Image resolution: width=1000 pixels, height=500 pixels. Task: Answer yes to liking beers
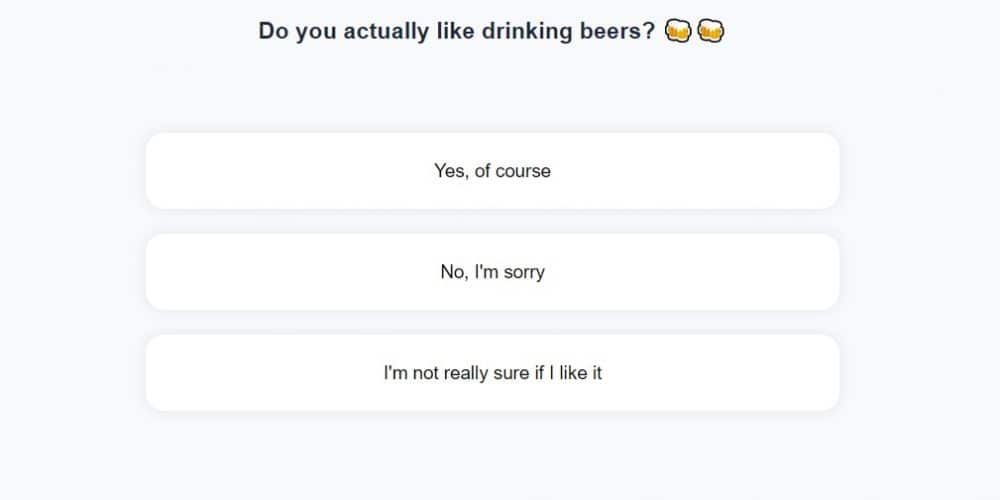point(492,171)
